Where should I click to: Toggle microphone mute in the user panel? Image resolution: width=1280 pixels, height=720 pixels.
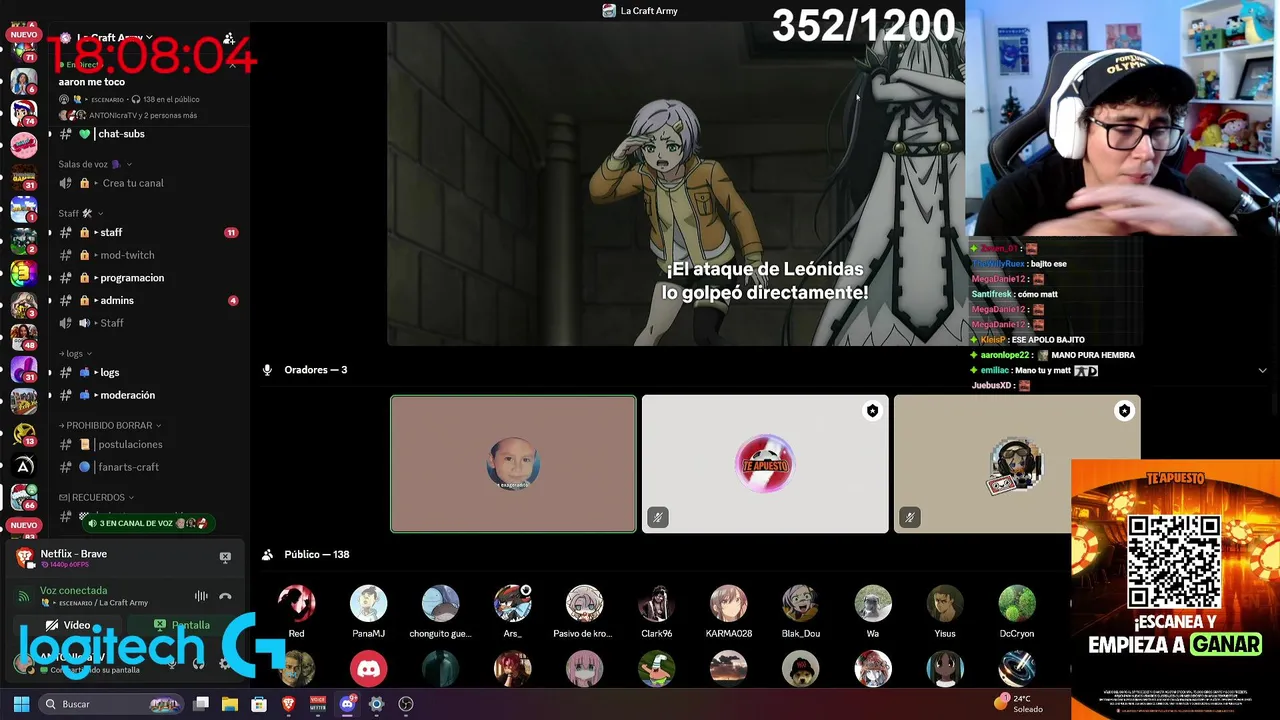pyautogui.click(x=173, y=663)
